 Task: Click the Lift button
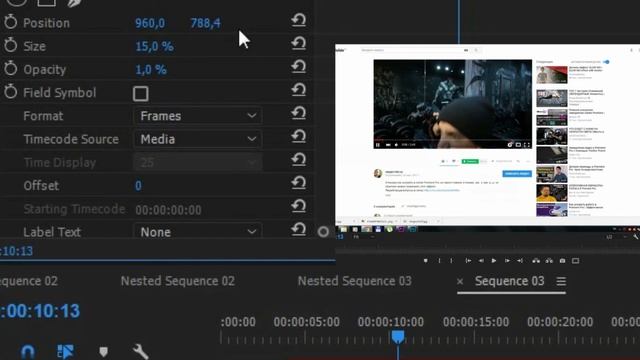(x=536, y=260)
